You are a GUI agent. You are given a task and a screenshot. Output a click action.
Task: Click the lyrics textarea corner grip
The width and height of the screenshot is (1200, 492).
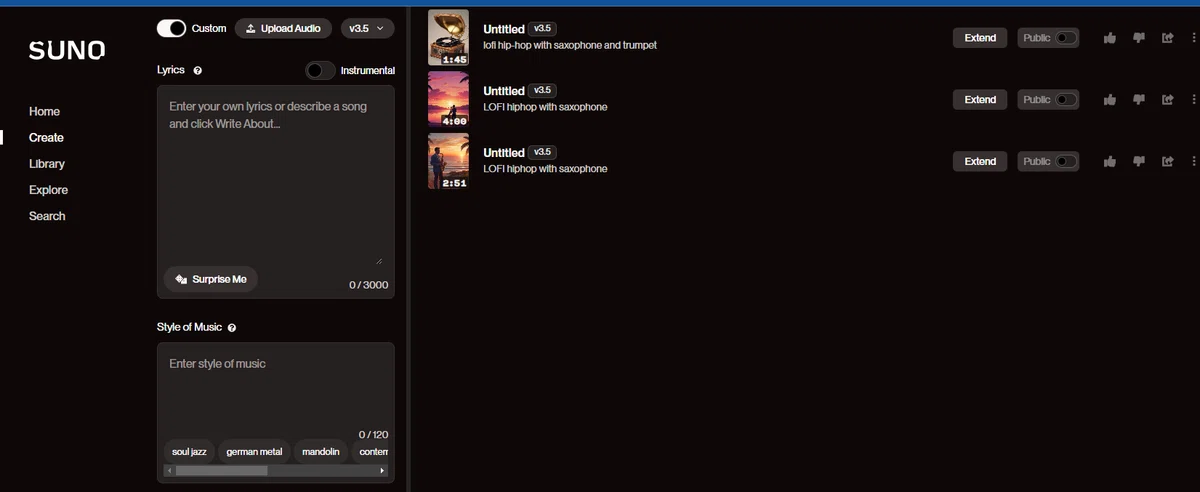[x=378, y=260]
